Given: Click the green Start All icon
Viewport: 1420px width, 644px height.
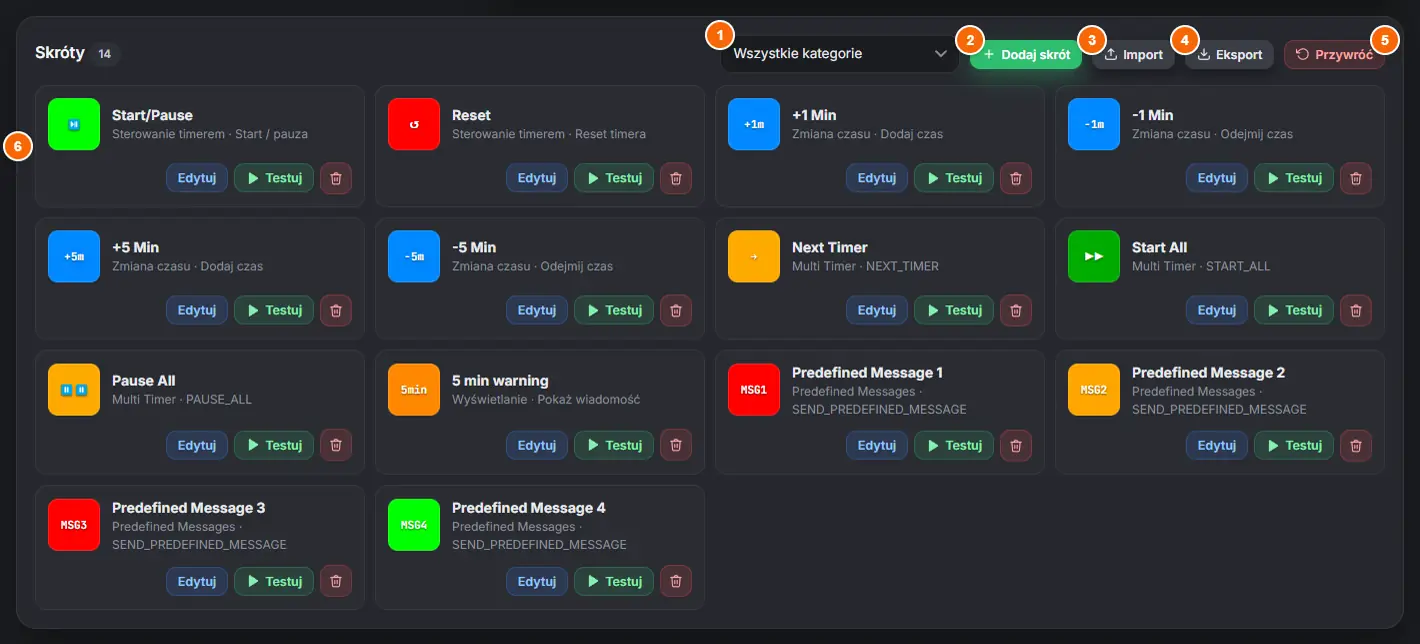Looking at the screenshot, I should pos(1094,256).
